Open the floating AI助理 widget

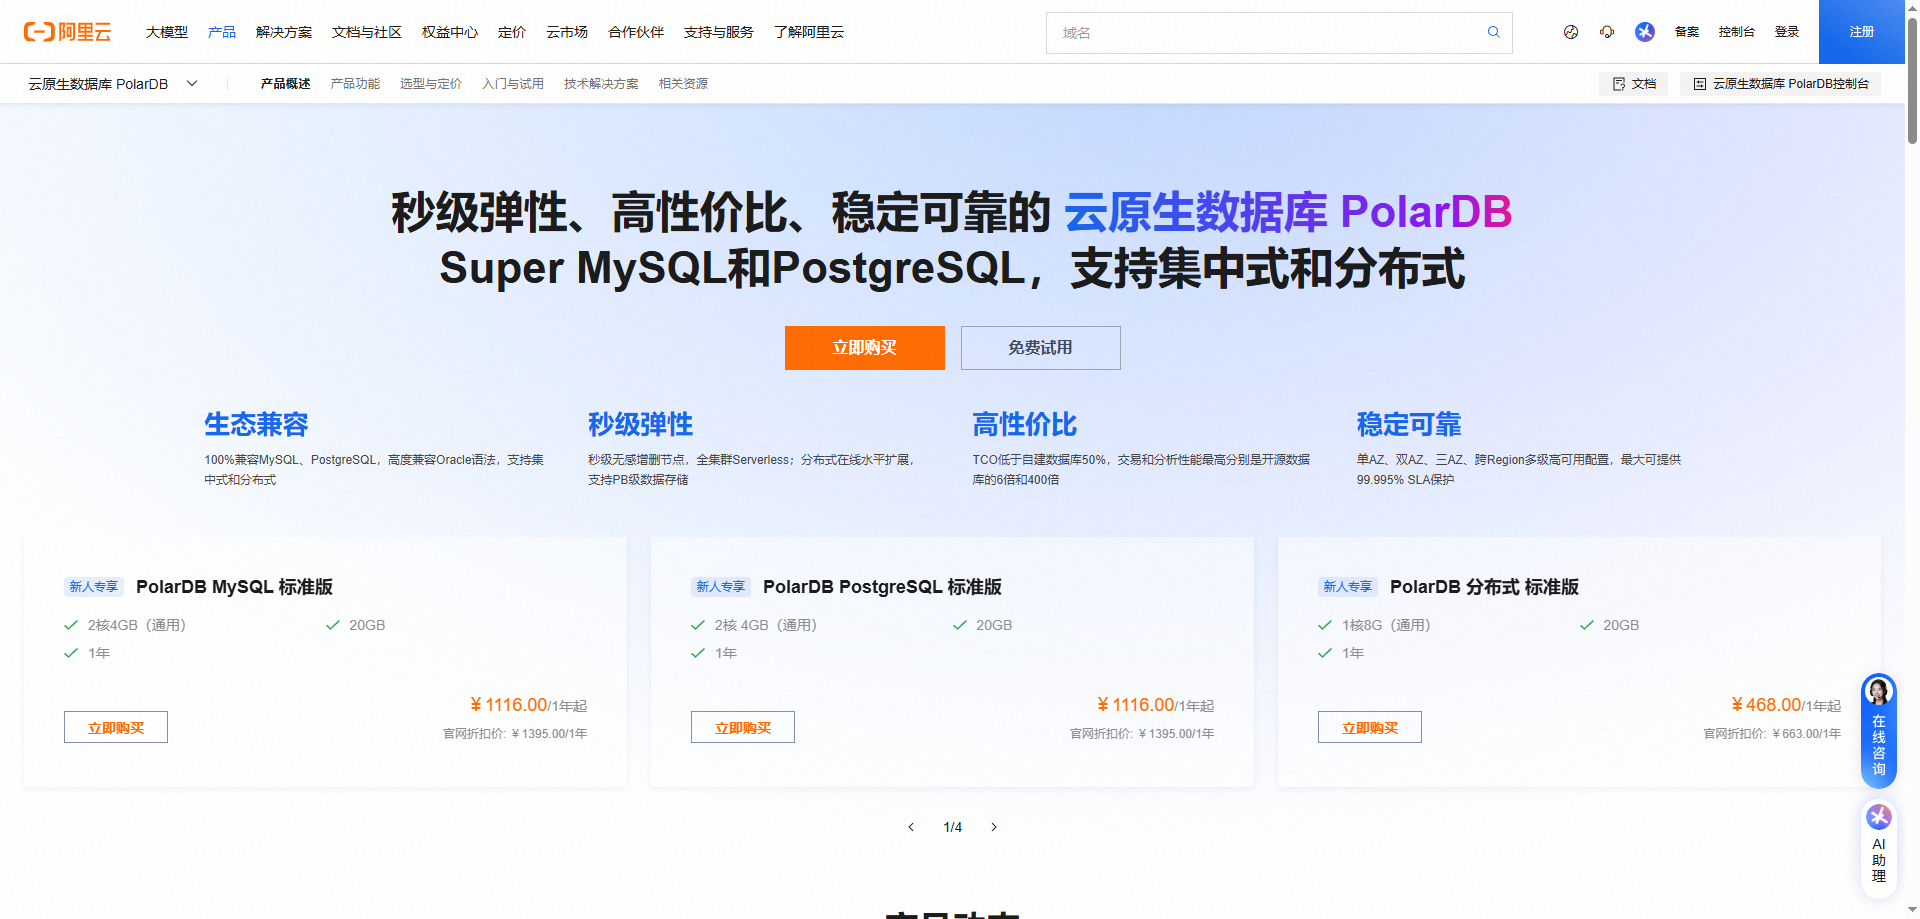coord(1879,847)
